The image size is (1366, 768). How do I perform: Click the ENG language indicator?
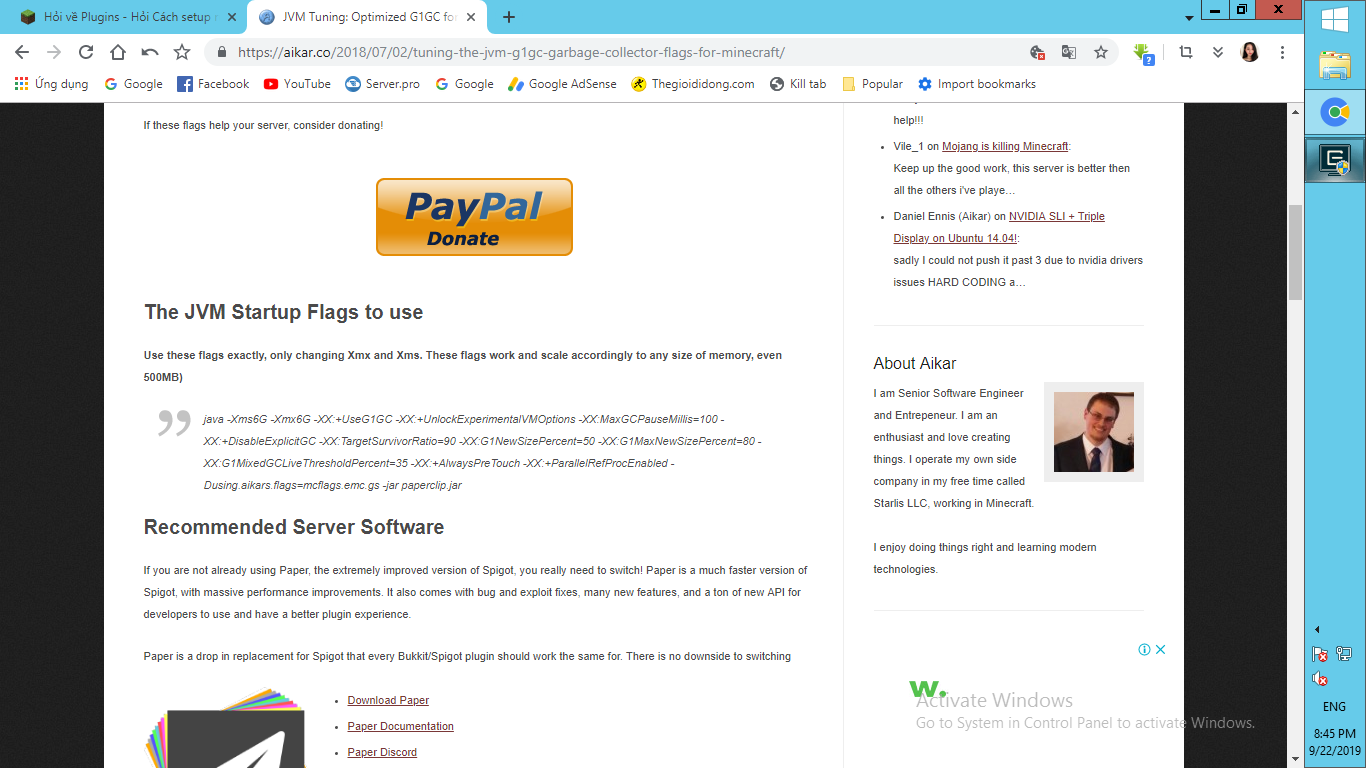[1334, 706]
